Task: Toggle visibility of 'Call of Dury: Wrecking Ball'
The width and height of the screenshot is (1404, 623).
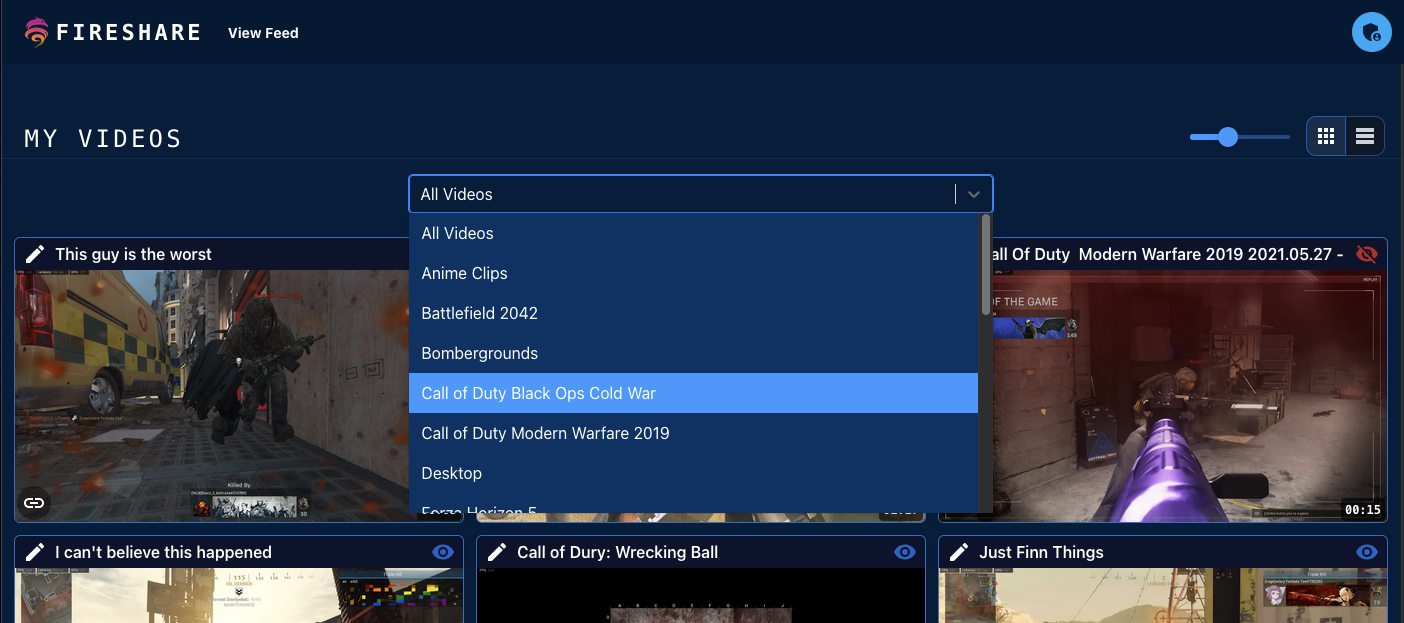Action: click(x=905, y=552)
